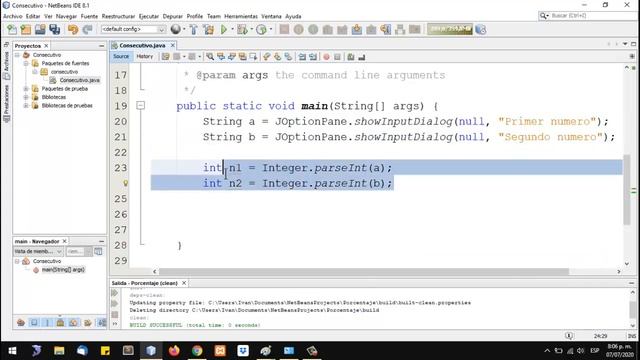This screenshot has width=640, height=360.
Task: Clean and build with the broom-hammer icon
Action: [x=209, y=29]
